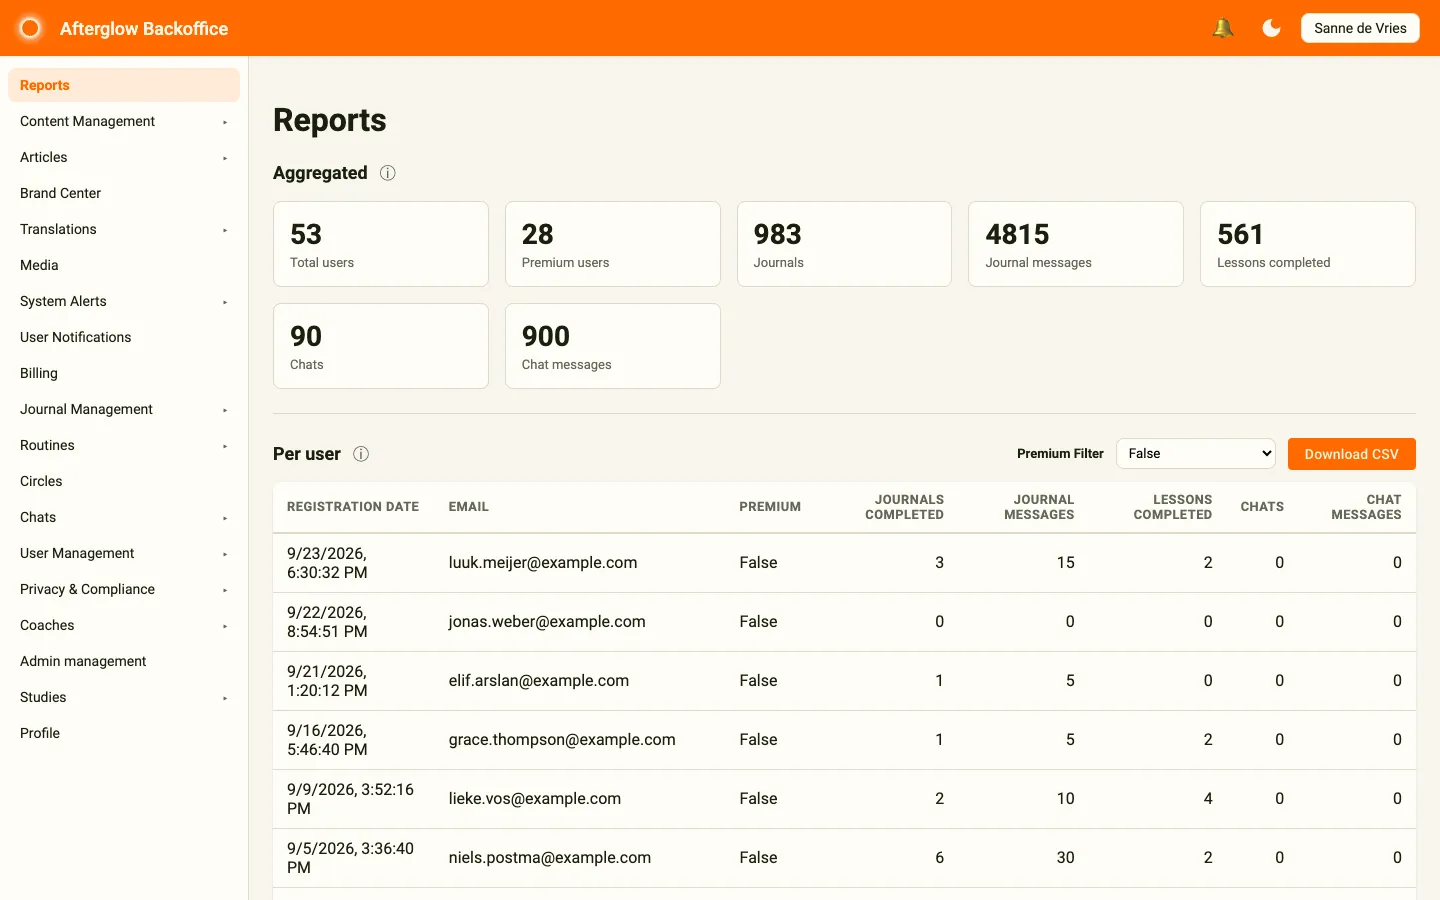This screenshot has height=900, width=1440.
Task: Expand the Routines sidebar section
Action: pyautogui.click(x=124, y=445)
